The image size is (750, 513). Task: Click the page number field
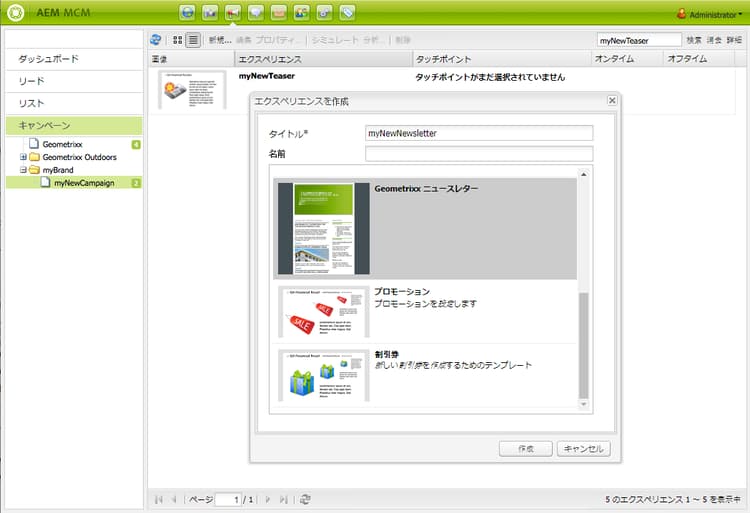[228, 500]
